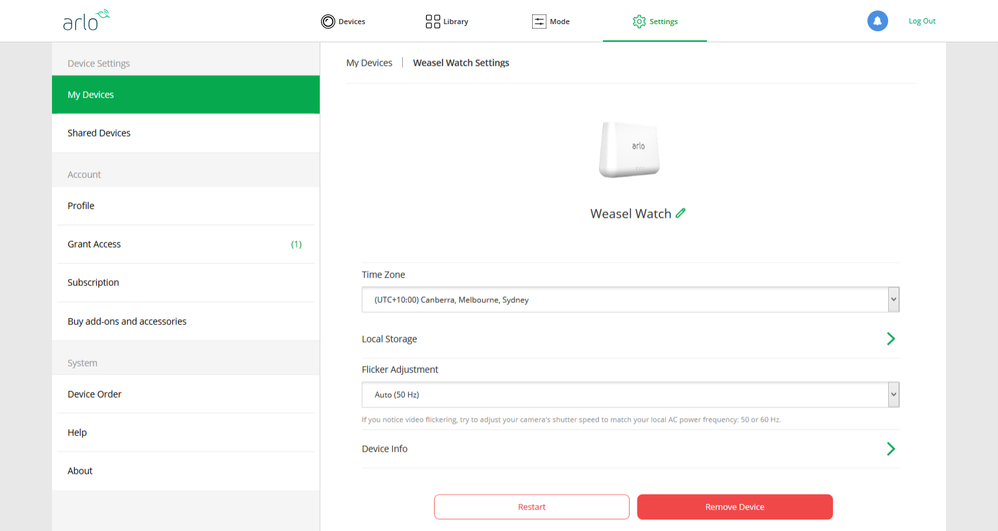998x531 pixels.
Task: Click the Local Storage label
Action: [390, 339]
